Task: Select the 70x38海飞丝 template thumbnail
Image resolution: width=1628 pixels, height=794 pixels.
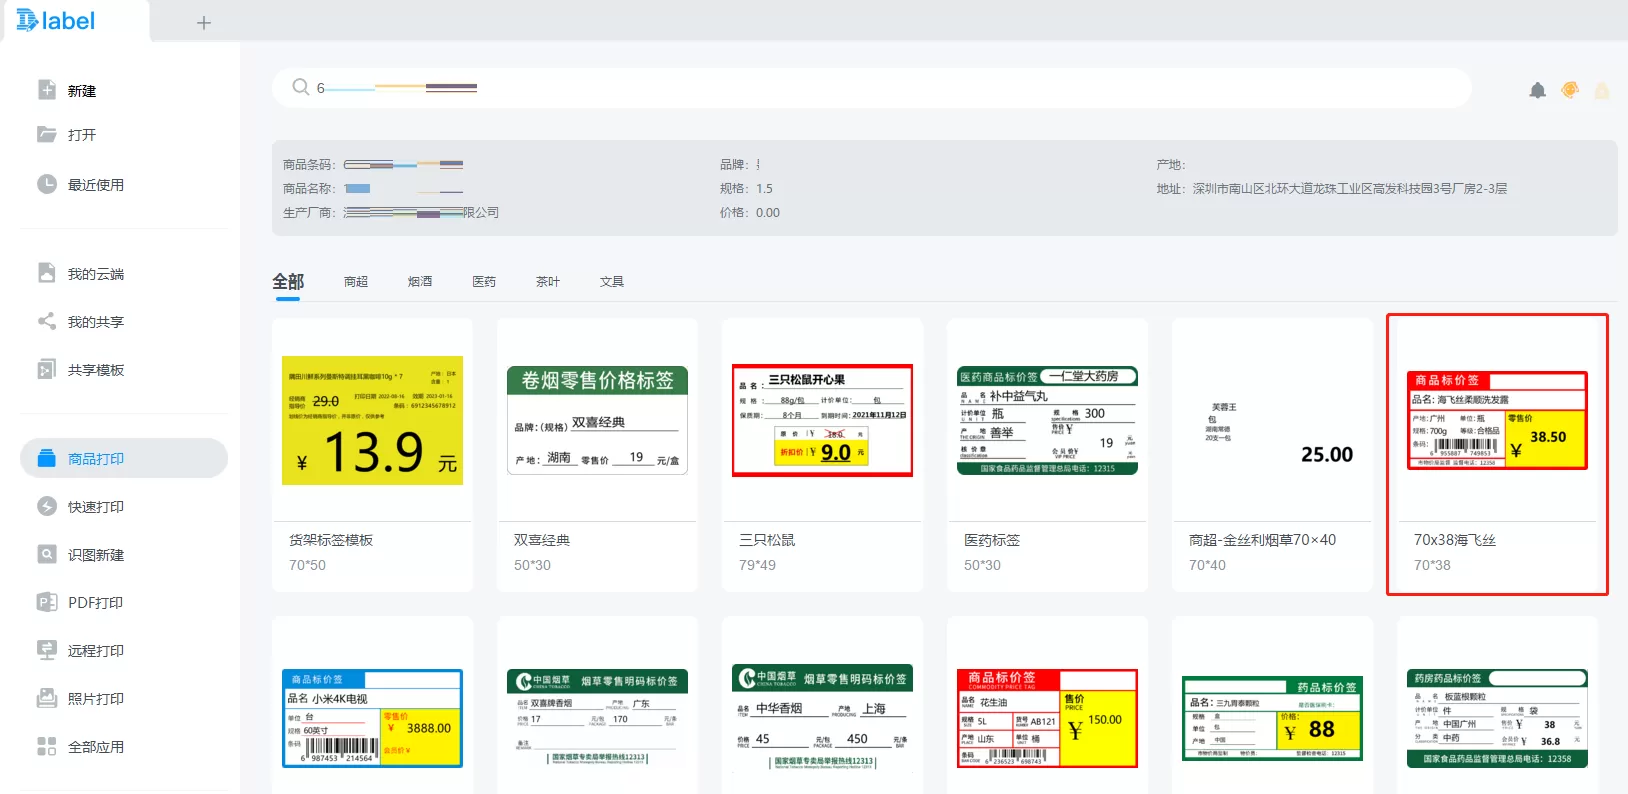Action: (1497, 420)
